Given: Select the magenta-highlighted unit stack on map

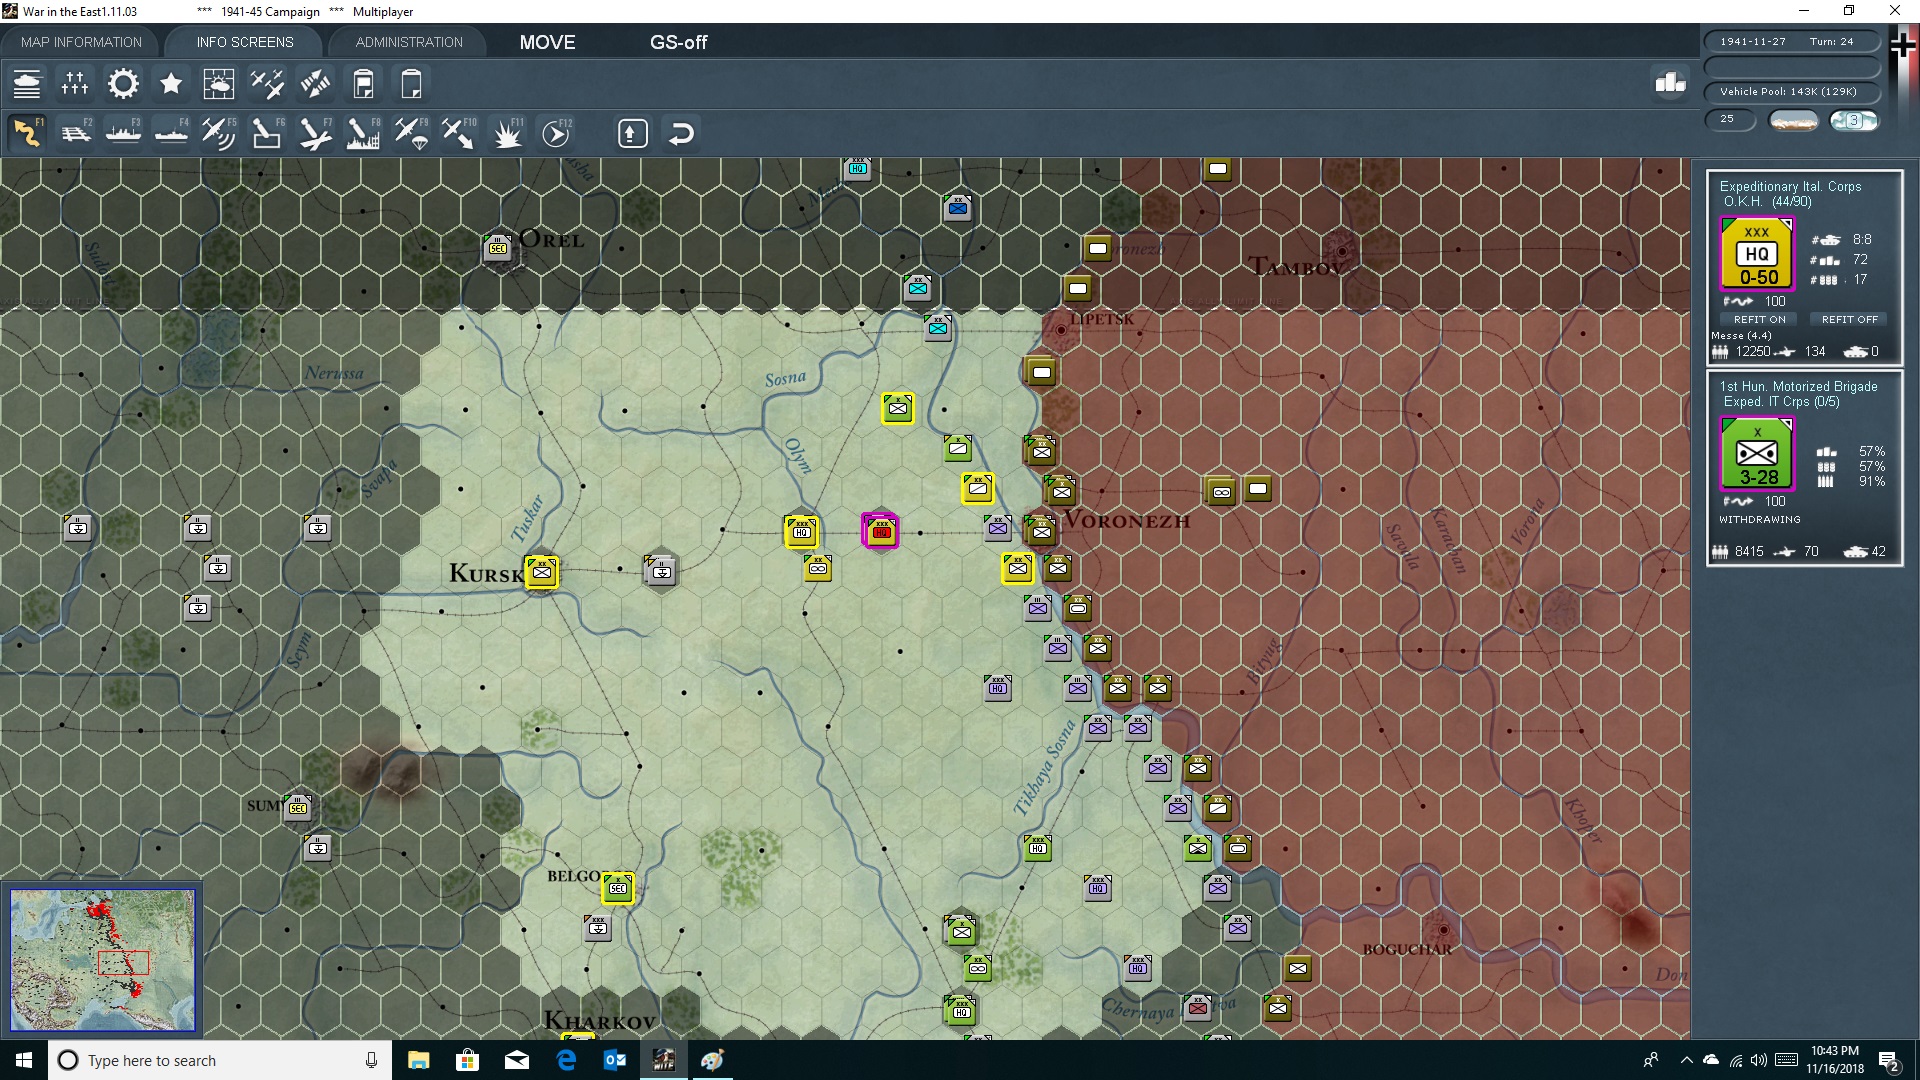Looking at the screenshot, I should click(880, 531).
